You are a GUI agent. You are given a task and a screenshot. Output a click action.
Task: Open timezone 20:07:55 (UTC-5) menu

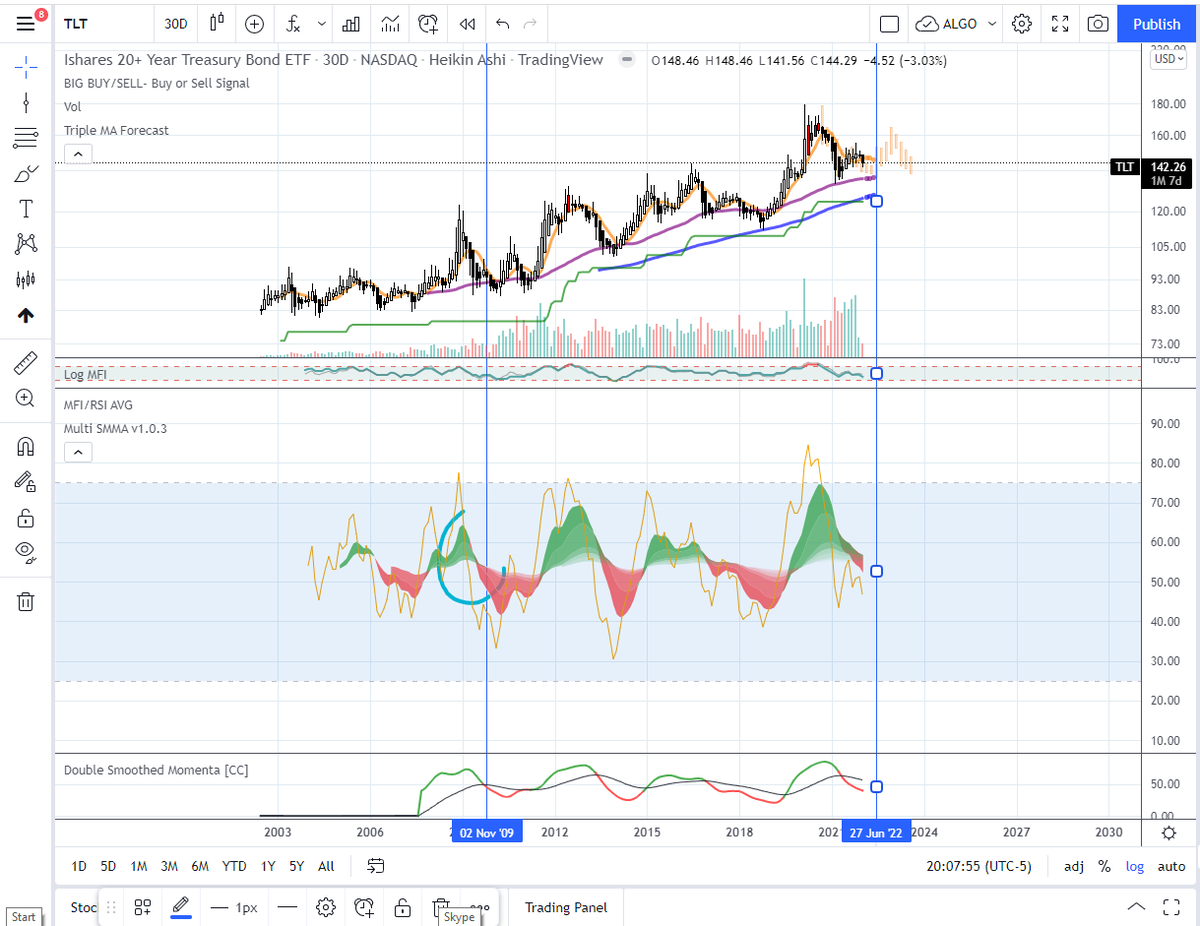979,866
